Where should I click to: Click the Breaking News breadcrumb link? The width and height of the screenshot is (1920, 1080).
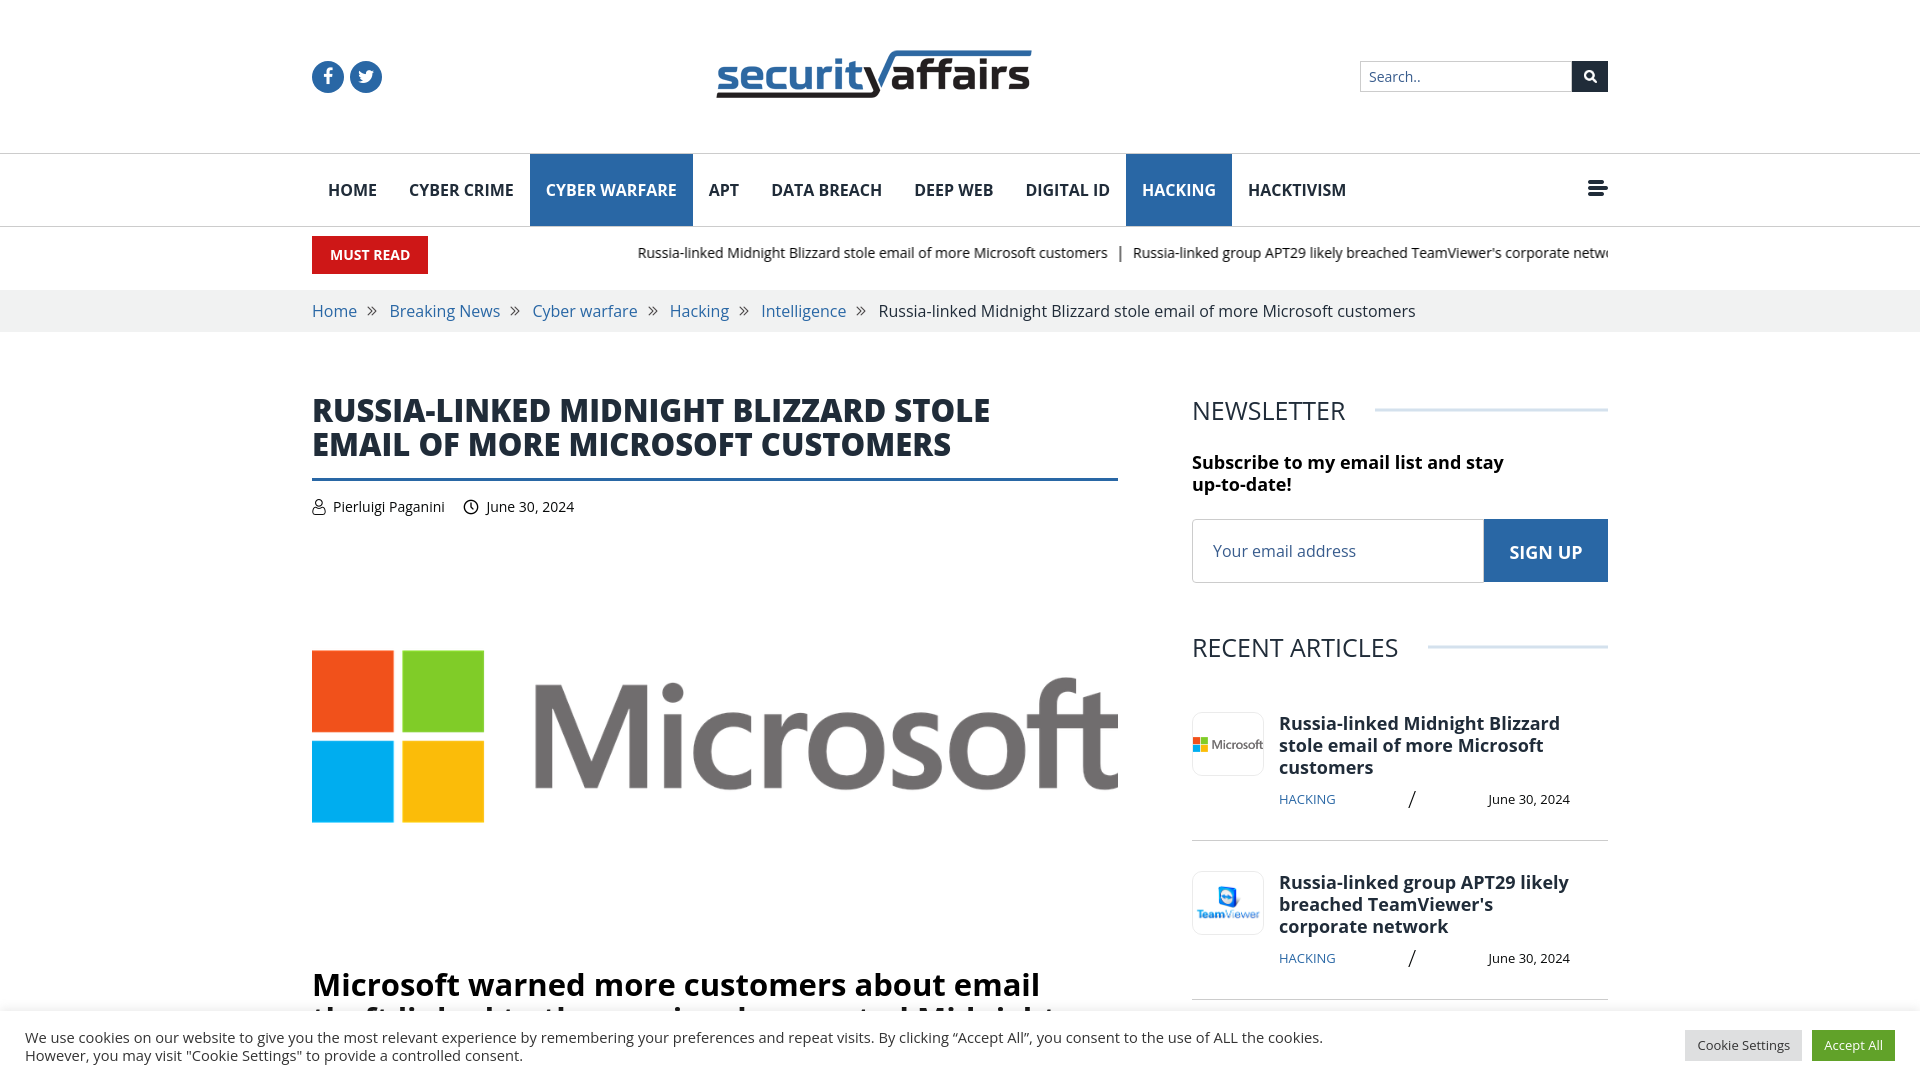pos(444,311)
